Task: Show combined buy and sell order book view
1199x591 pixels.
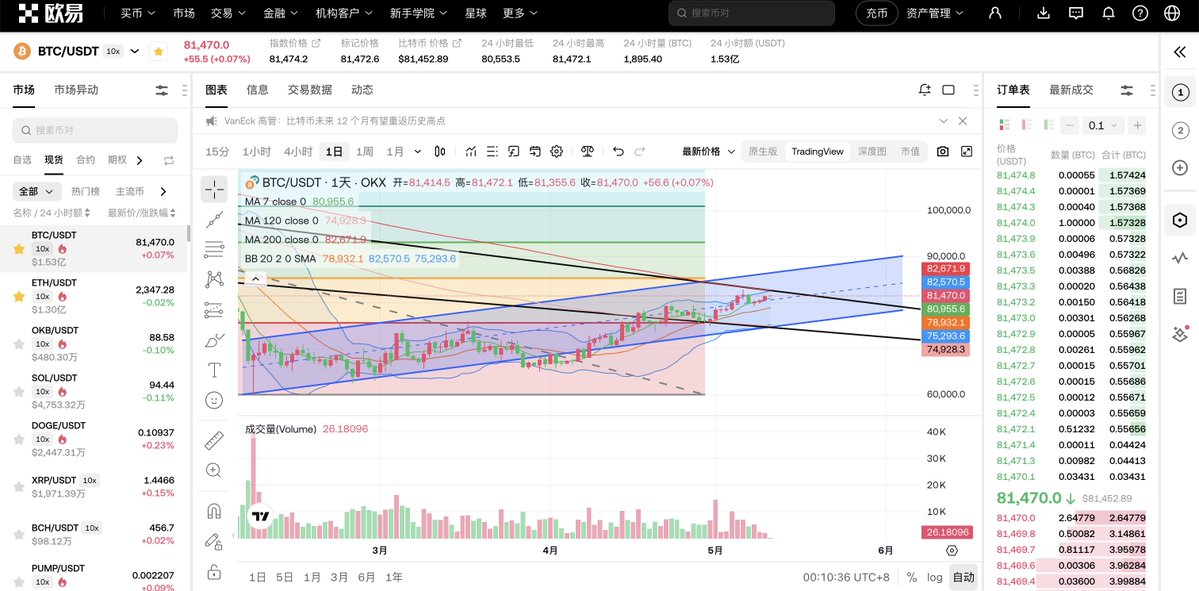Action: point(1004,125)
